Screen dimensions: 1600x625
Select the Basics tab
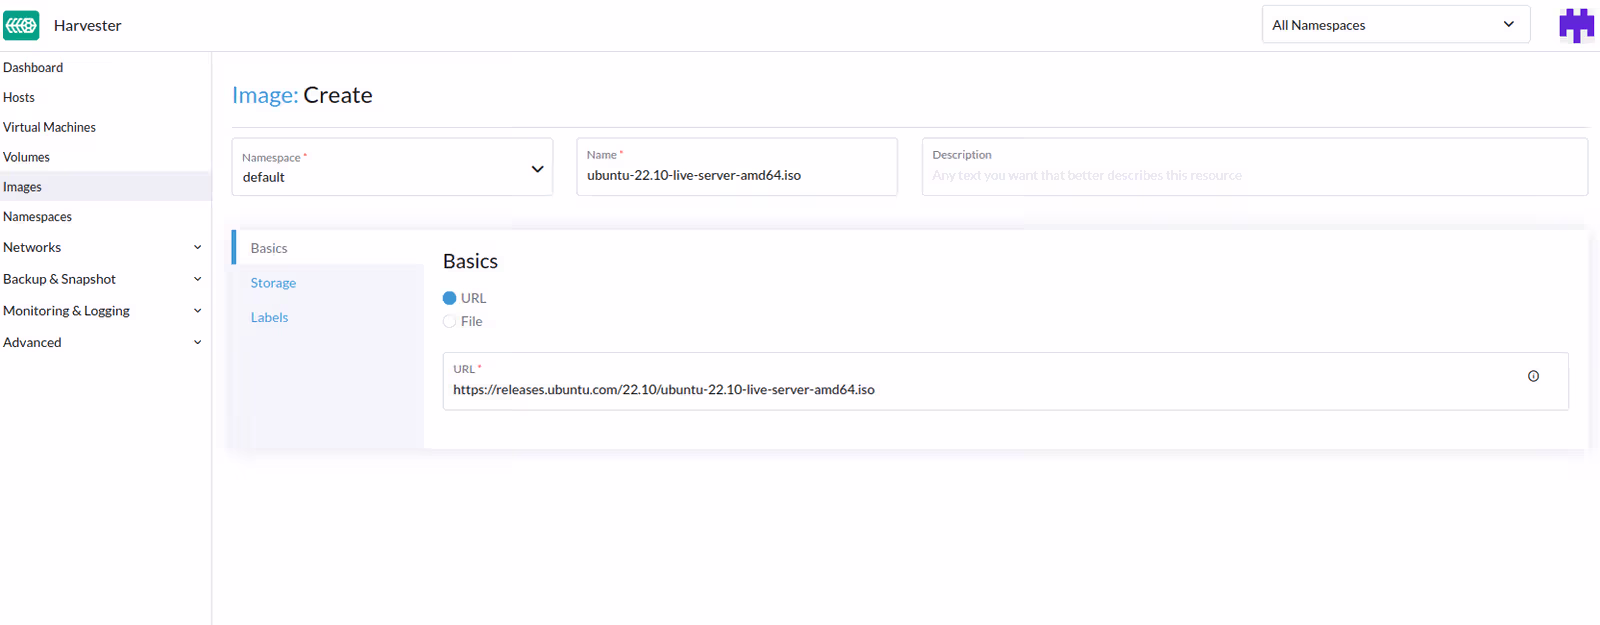tap(269, 248)
